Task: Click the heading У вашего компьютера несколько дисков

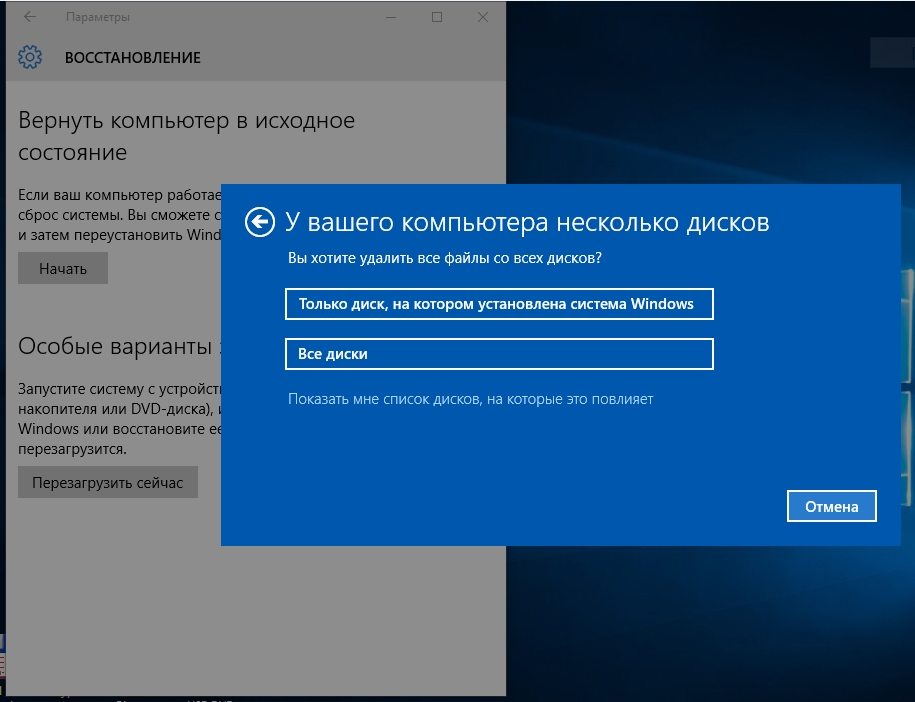Action: (527, 222)
